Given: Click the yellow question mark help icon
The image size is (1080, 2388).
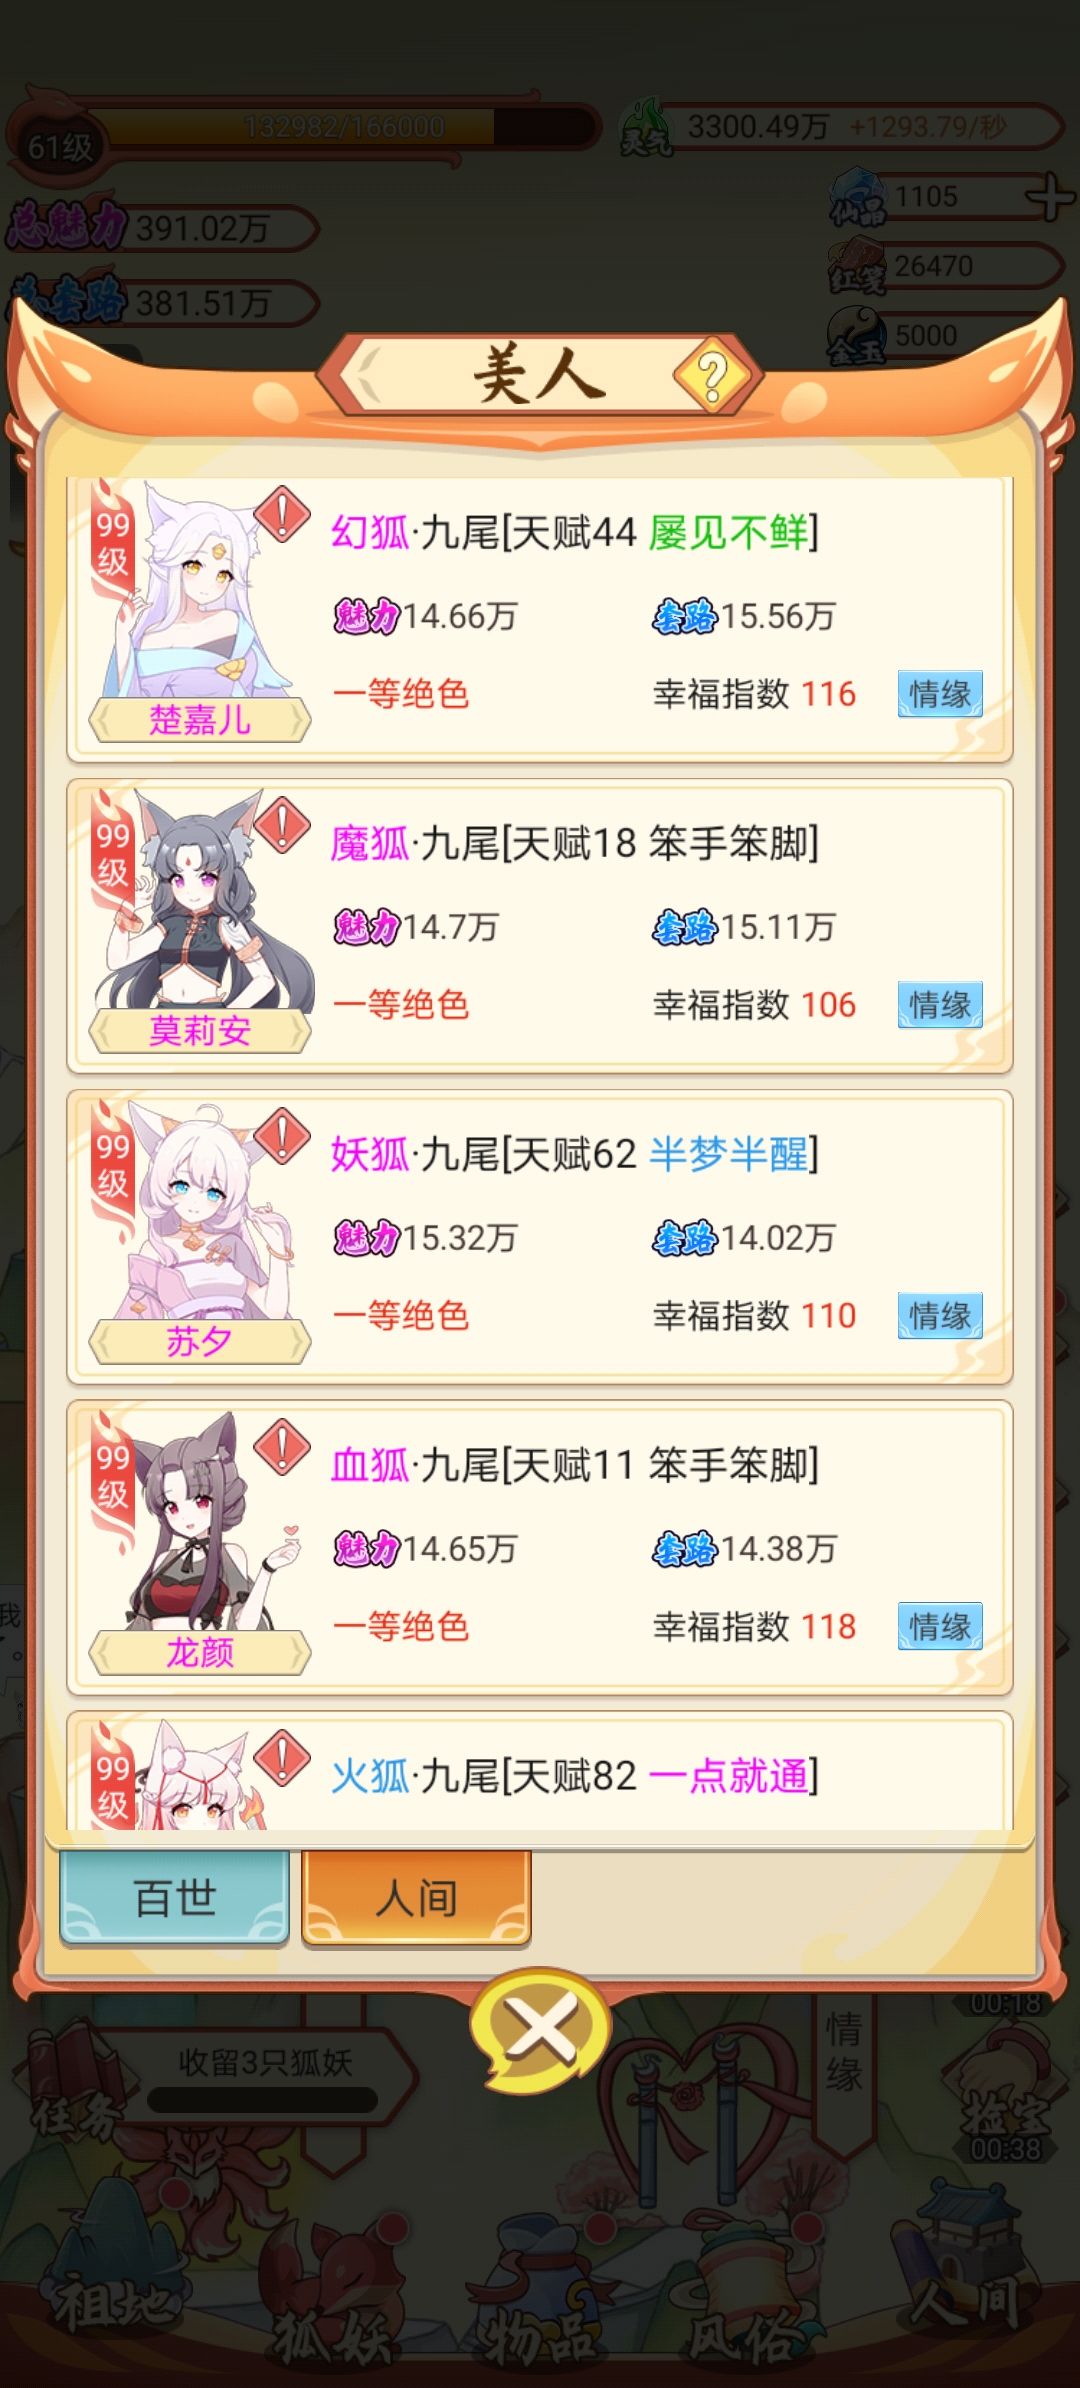Looking at the screenshot, I should [x=712, y=375].
